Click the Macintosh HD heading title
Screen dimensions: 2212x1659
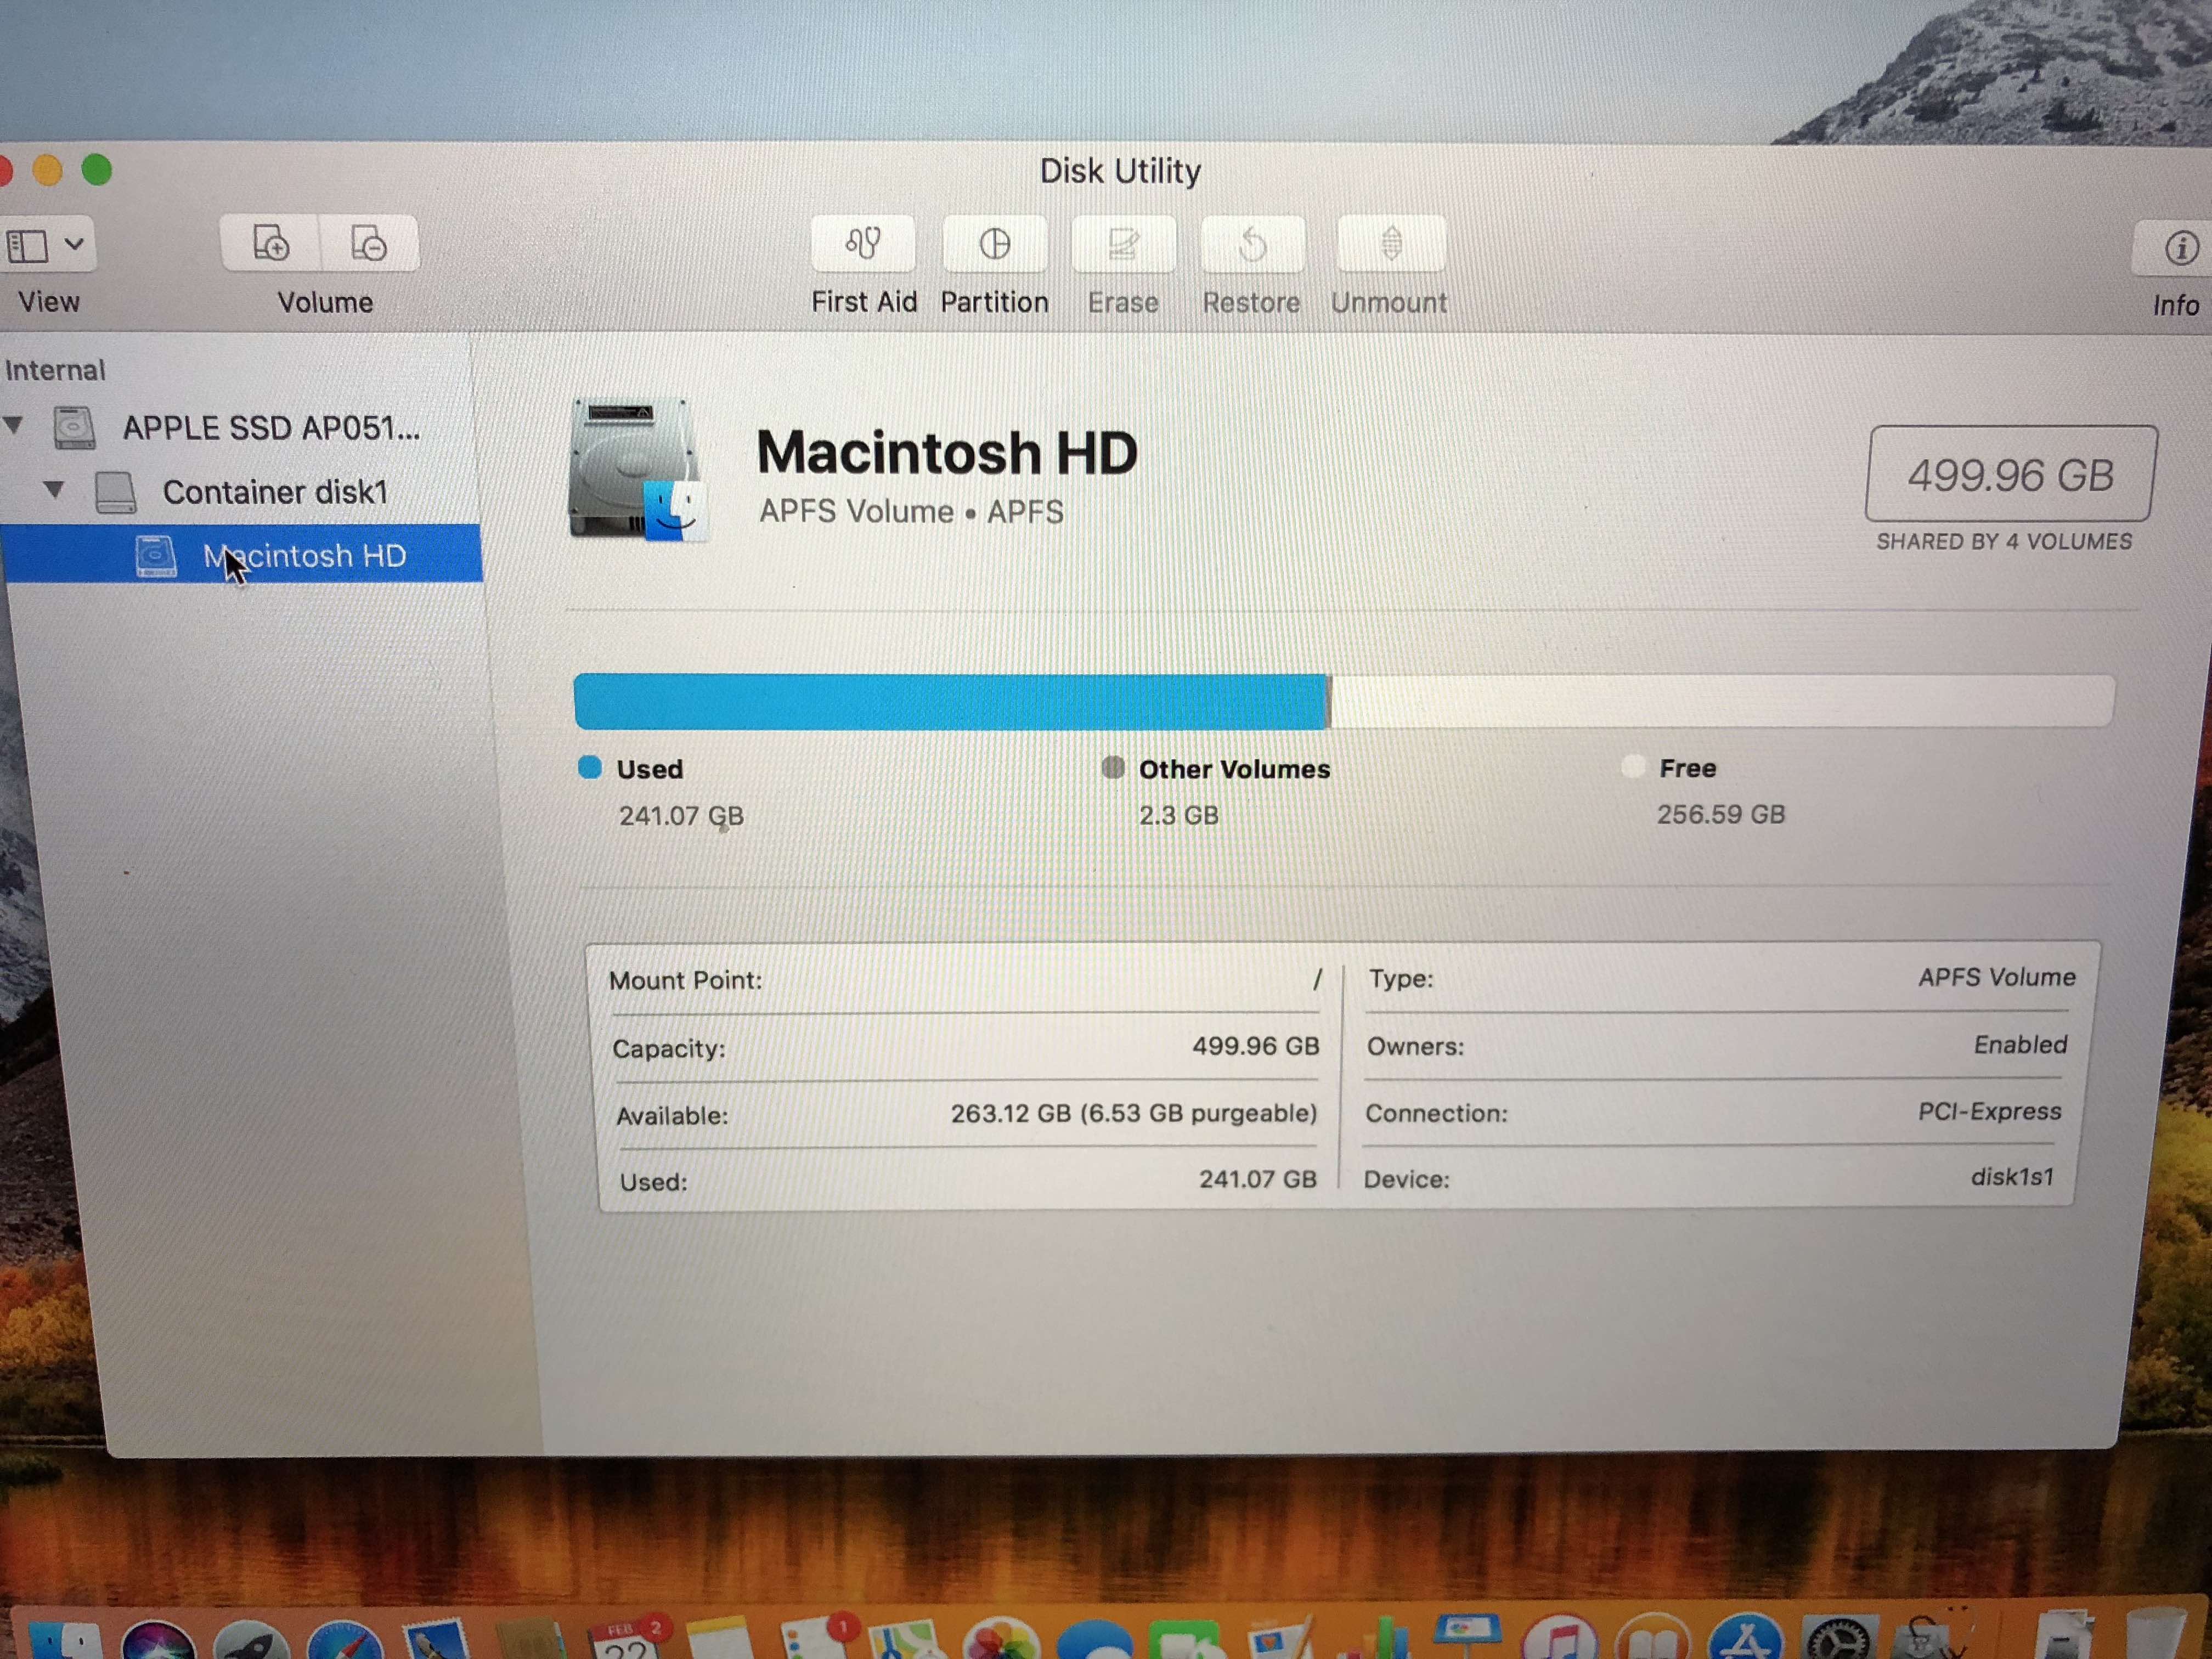(946, 452)
